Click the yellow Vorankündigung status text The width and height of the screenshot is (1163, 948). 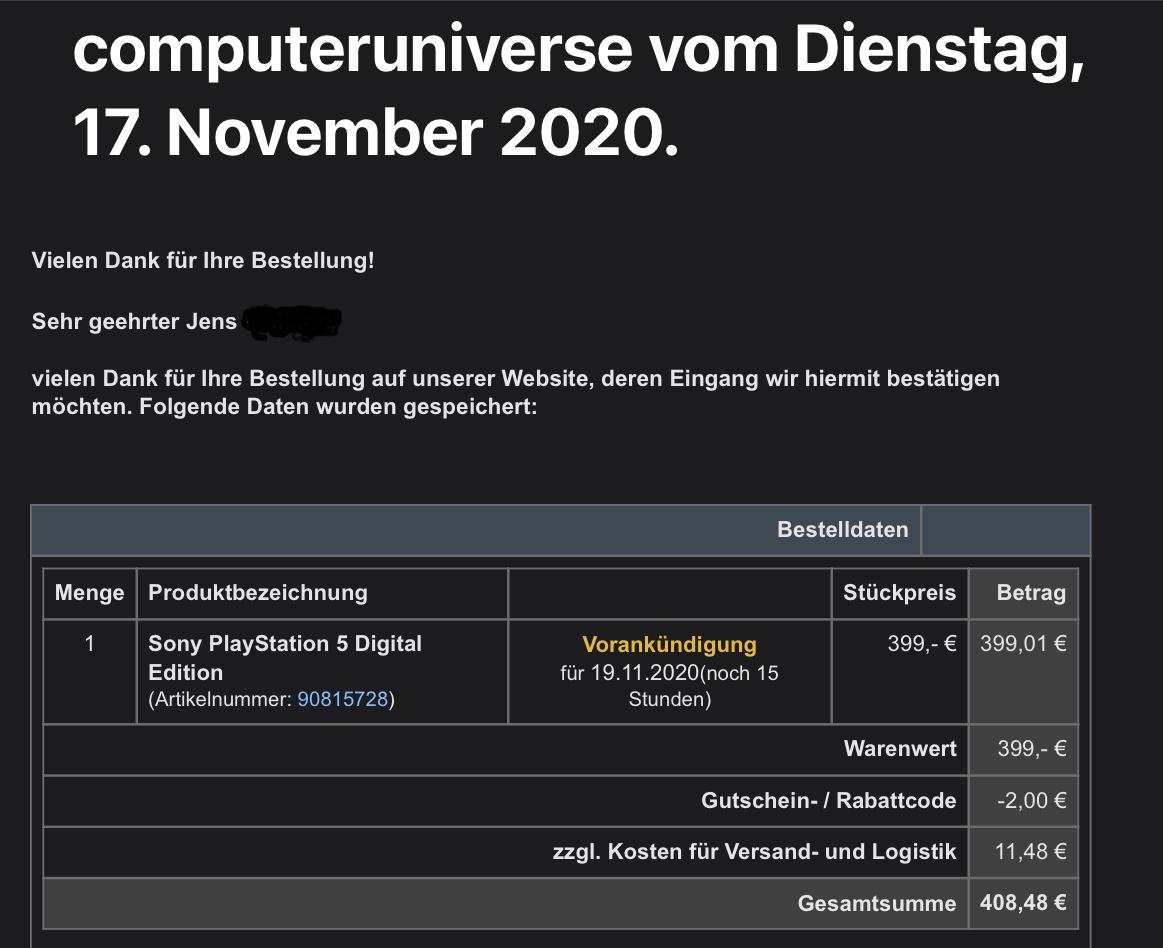pos(669,645)
